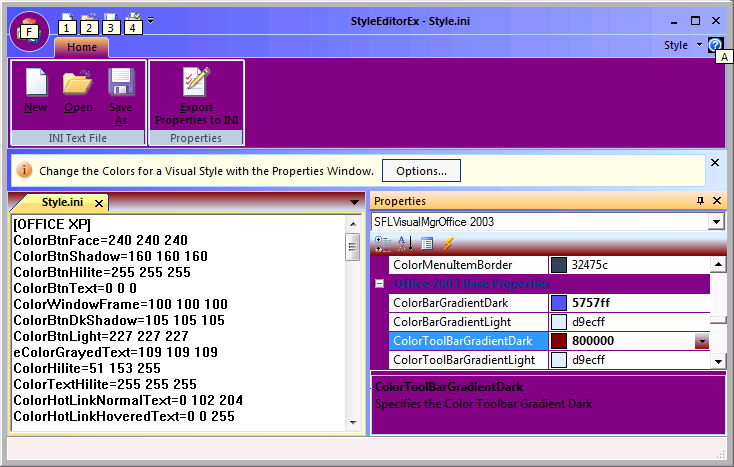Open the Style dropdown menu

[x=682, y=46]
